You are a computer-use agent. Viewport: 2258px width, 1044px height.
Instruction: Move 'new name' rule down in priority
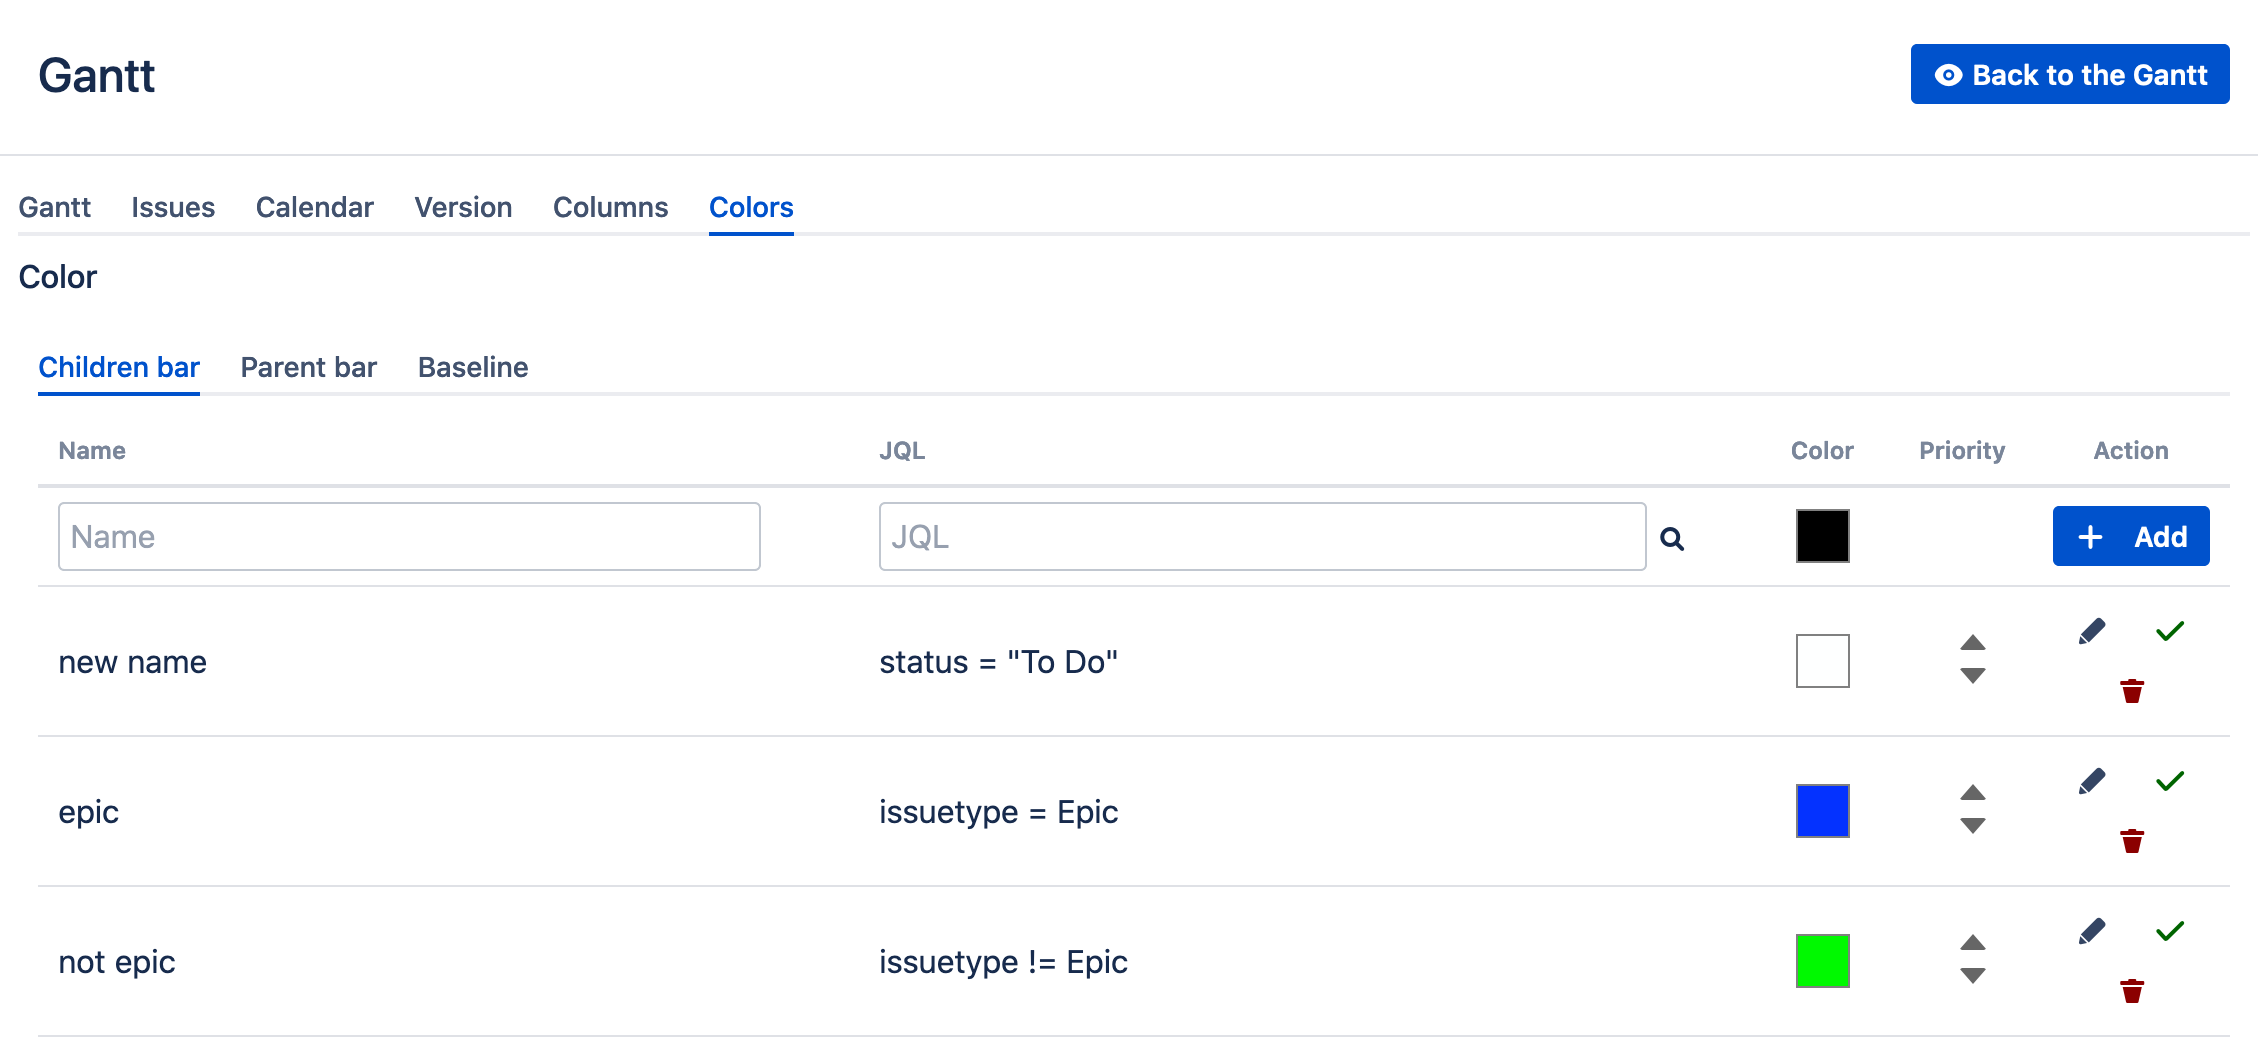coord(1973,676)
